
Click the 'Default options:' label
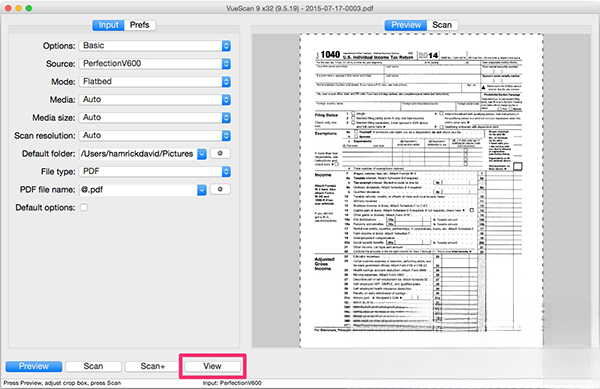coord(45,208)
